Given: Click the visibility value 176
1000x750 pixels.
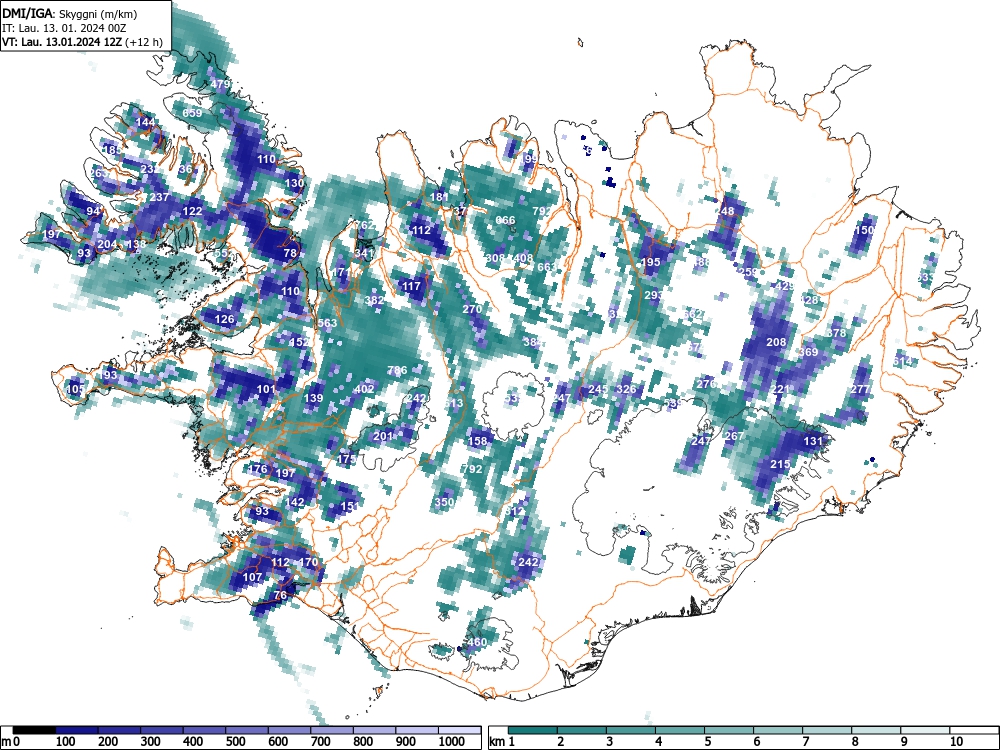Looking at the screenshot, I should 258,469.
